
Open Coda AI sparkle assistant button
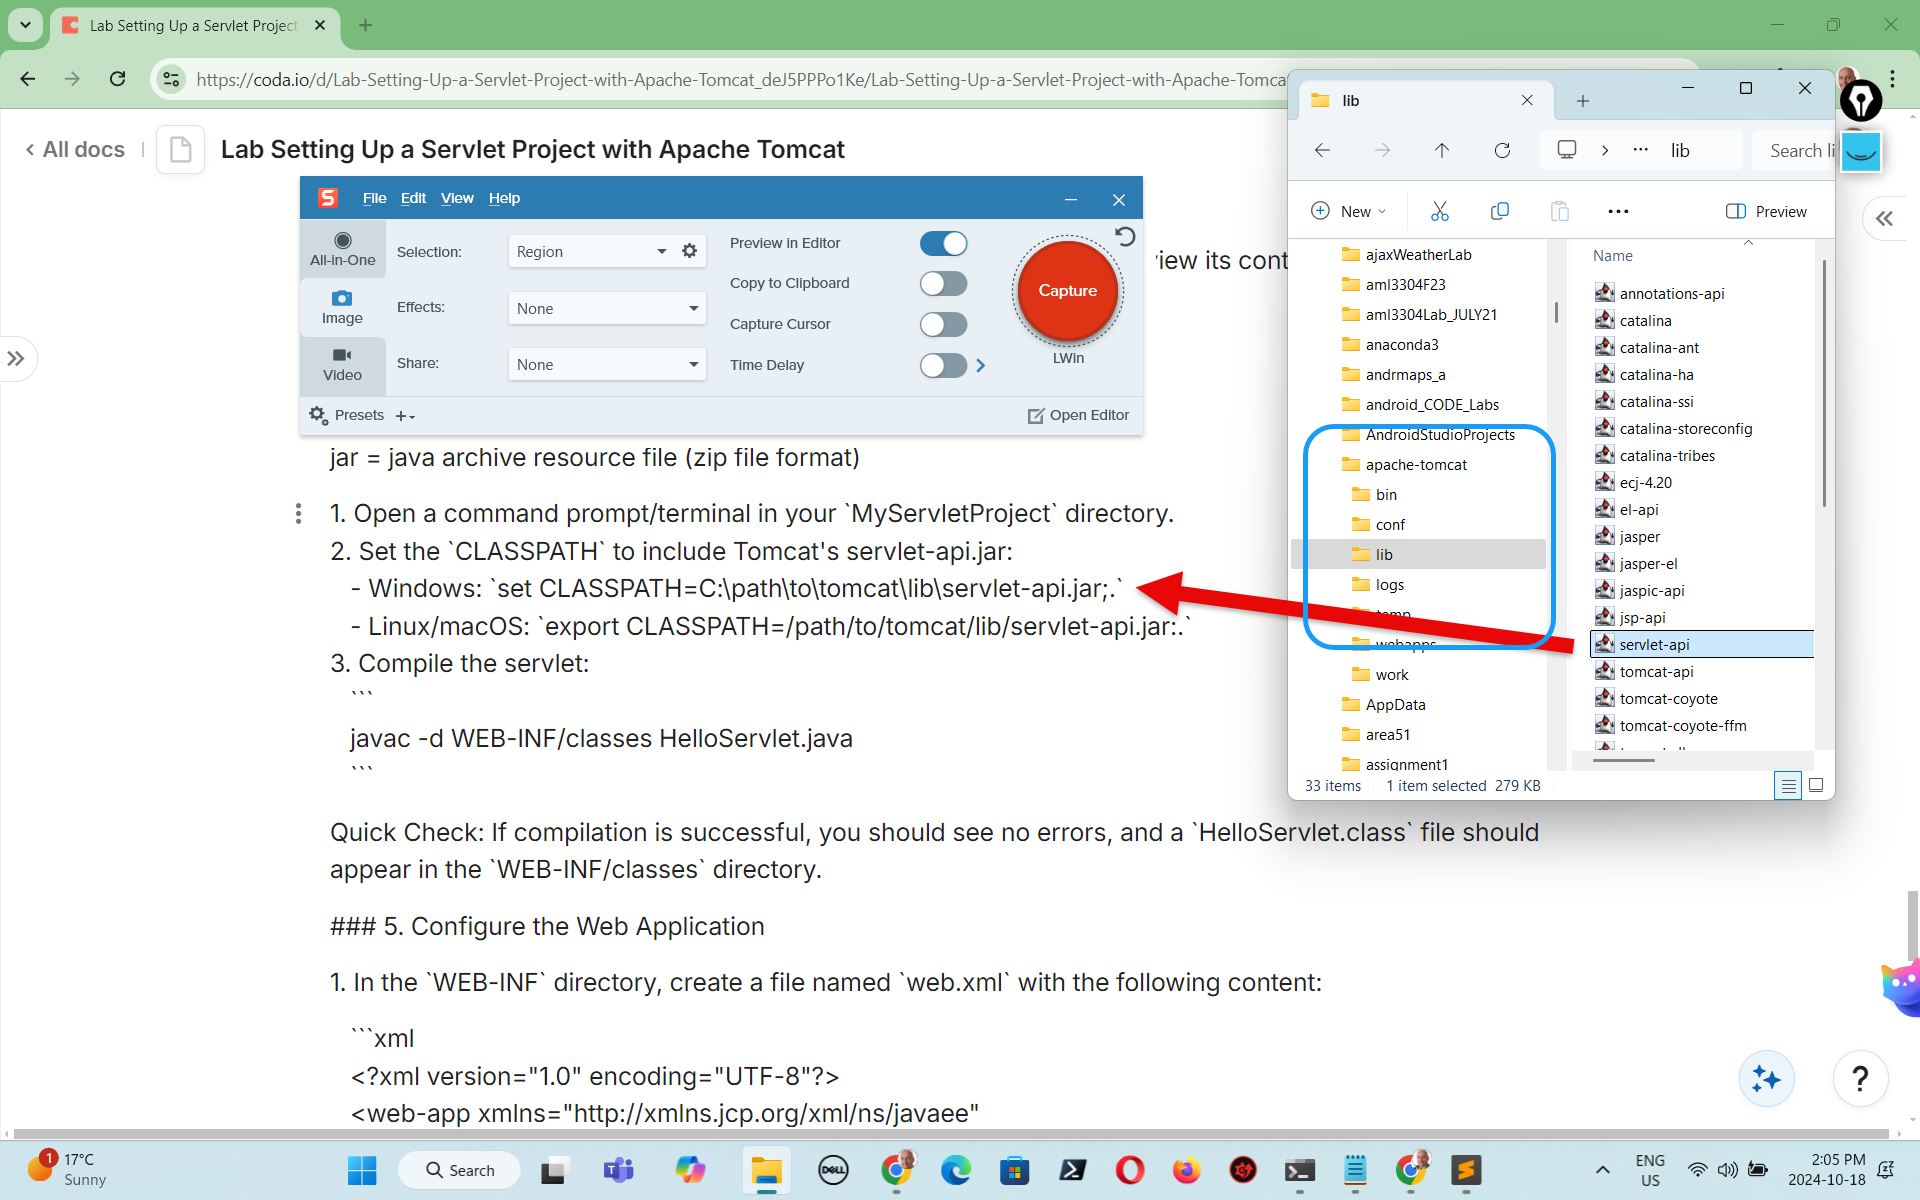[1766, 1079]
